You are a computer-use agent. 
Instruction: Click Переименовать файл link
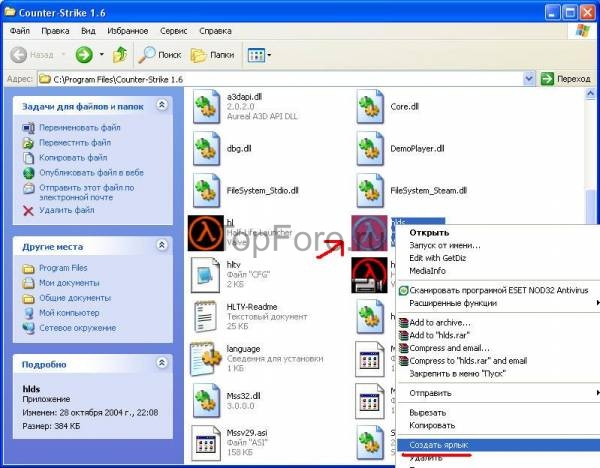coord(80,127)
